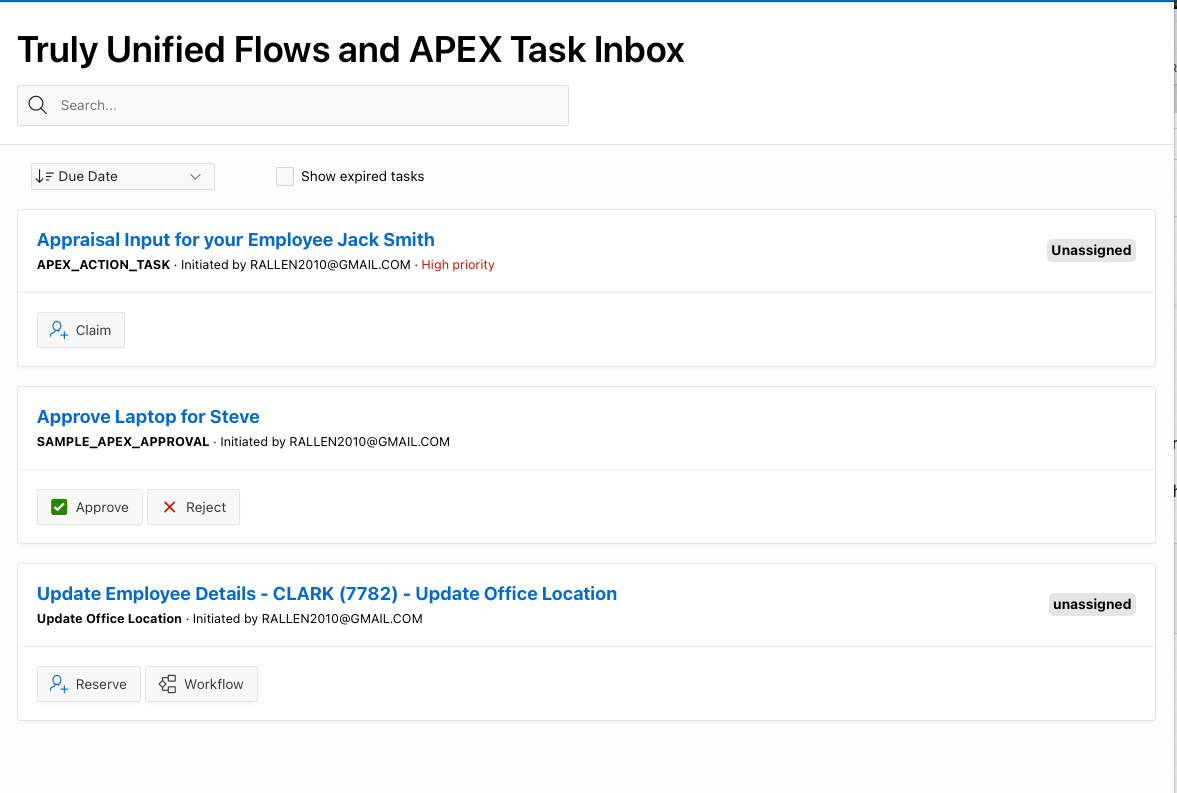Click the person-plus icon on Reserve
1177x793 pixels.
(x=59, y=684)
